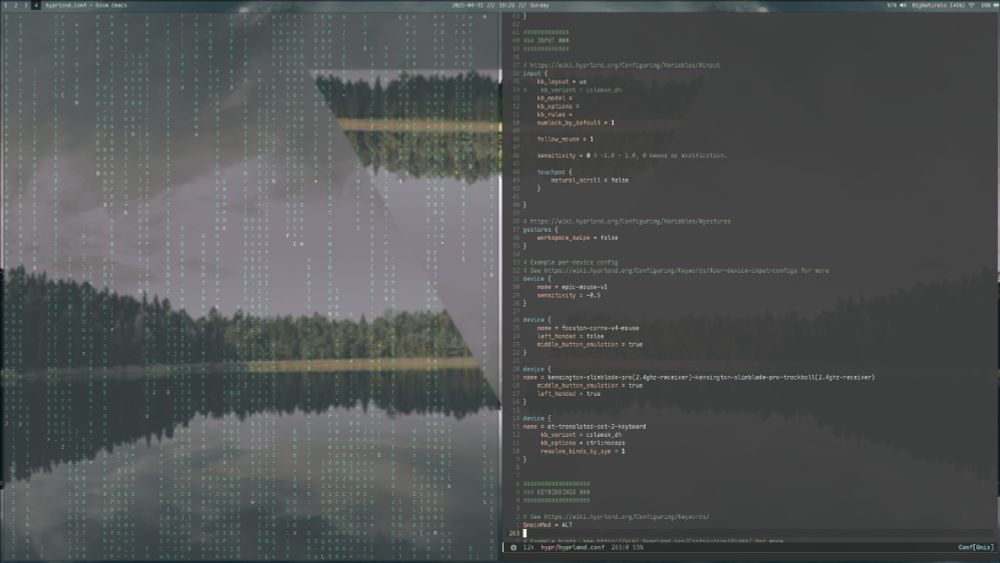Click the 'workspace_swipe = false' line
Screen dimensions: 1000x563
(577, 237)
